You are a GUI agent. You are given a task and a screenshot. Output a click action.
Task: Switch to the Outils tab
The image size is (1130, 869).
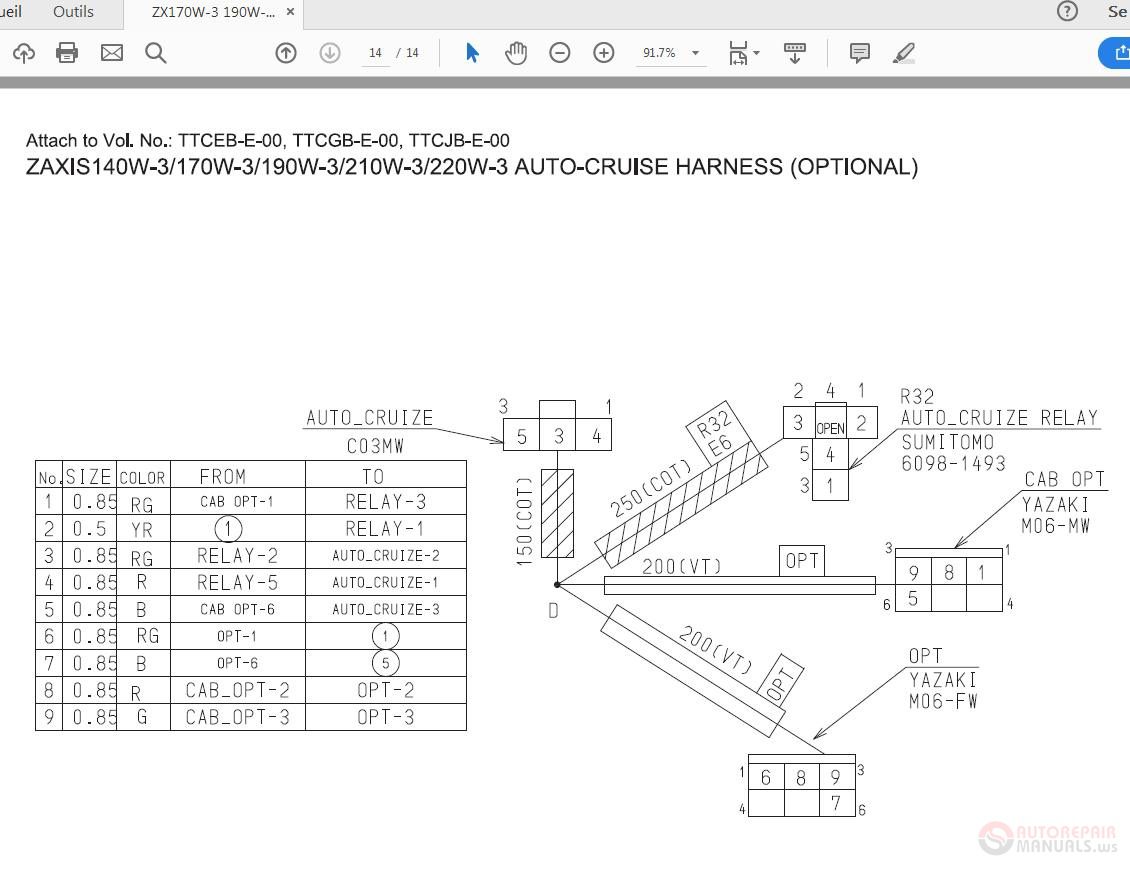74,12
